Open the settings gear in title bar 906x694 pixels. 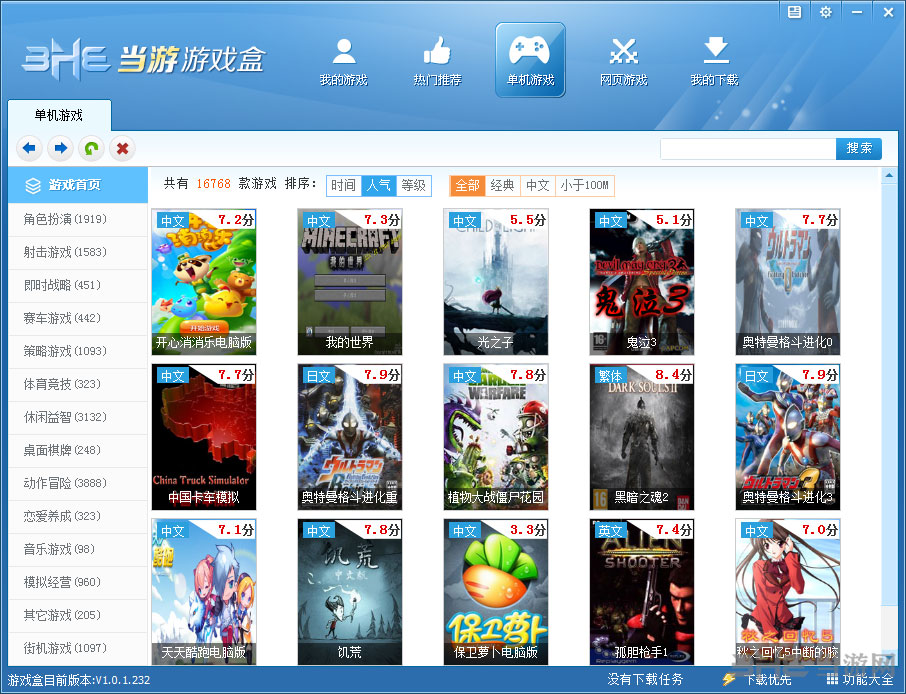[826, 12]
